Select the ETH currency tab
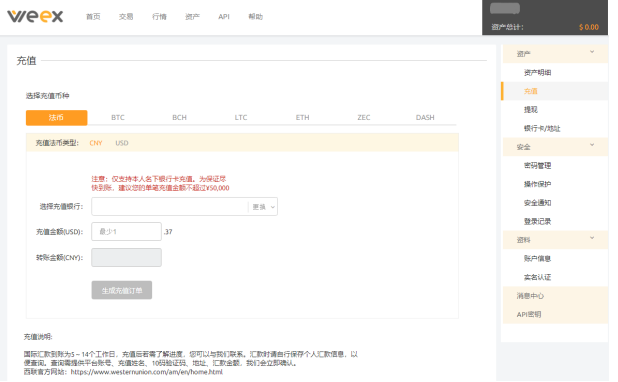The height and width of the screenshot is (382, 618). click(302, 117)
